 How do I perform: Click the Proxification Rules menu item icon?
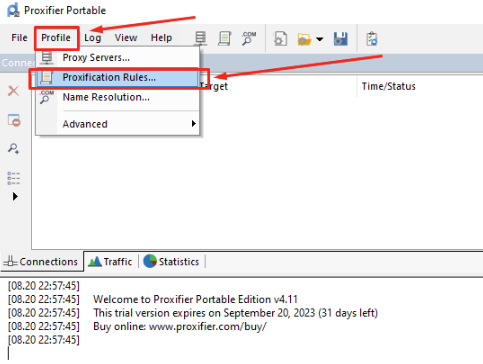(47, 77)
